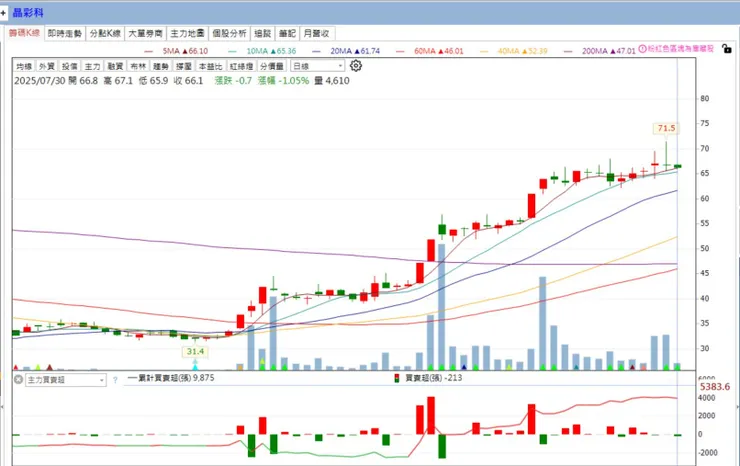
Task: Toggle the 布林 bands button
Action: click(x=138, y=66)
